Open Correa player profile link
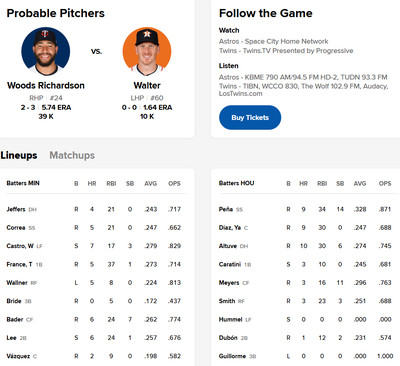This screenshot has width=400, height=366. coord(16,228)
